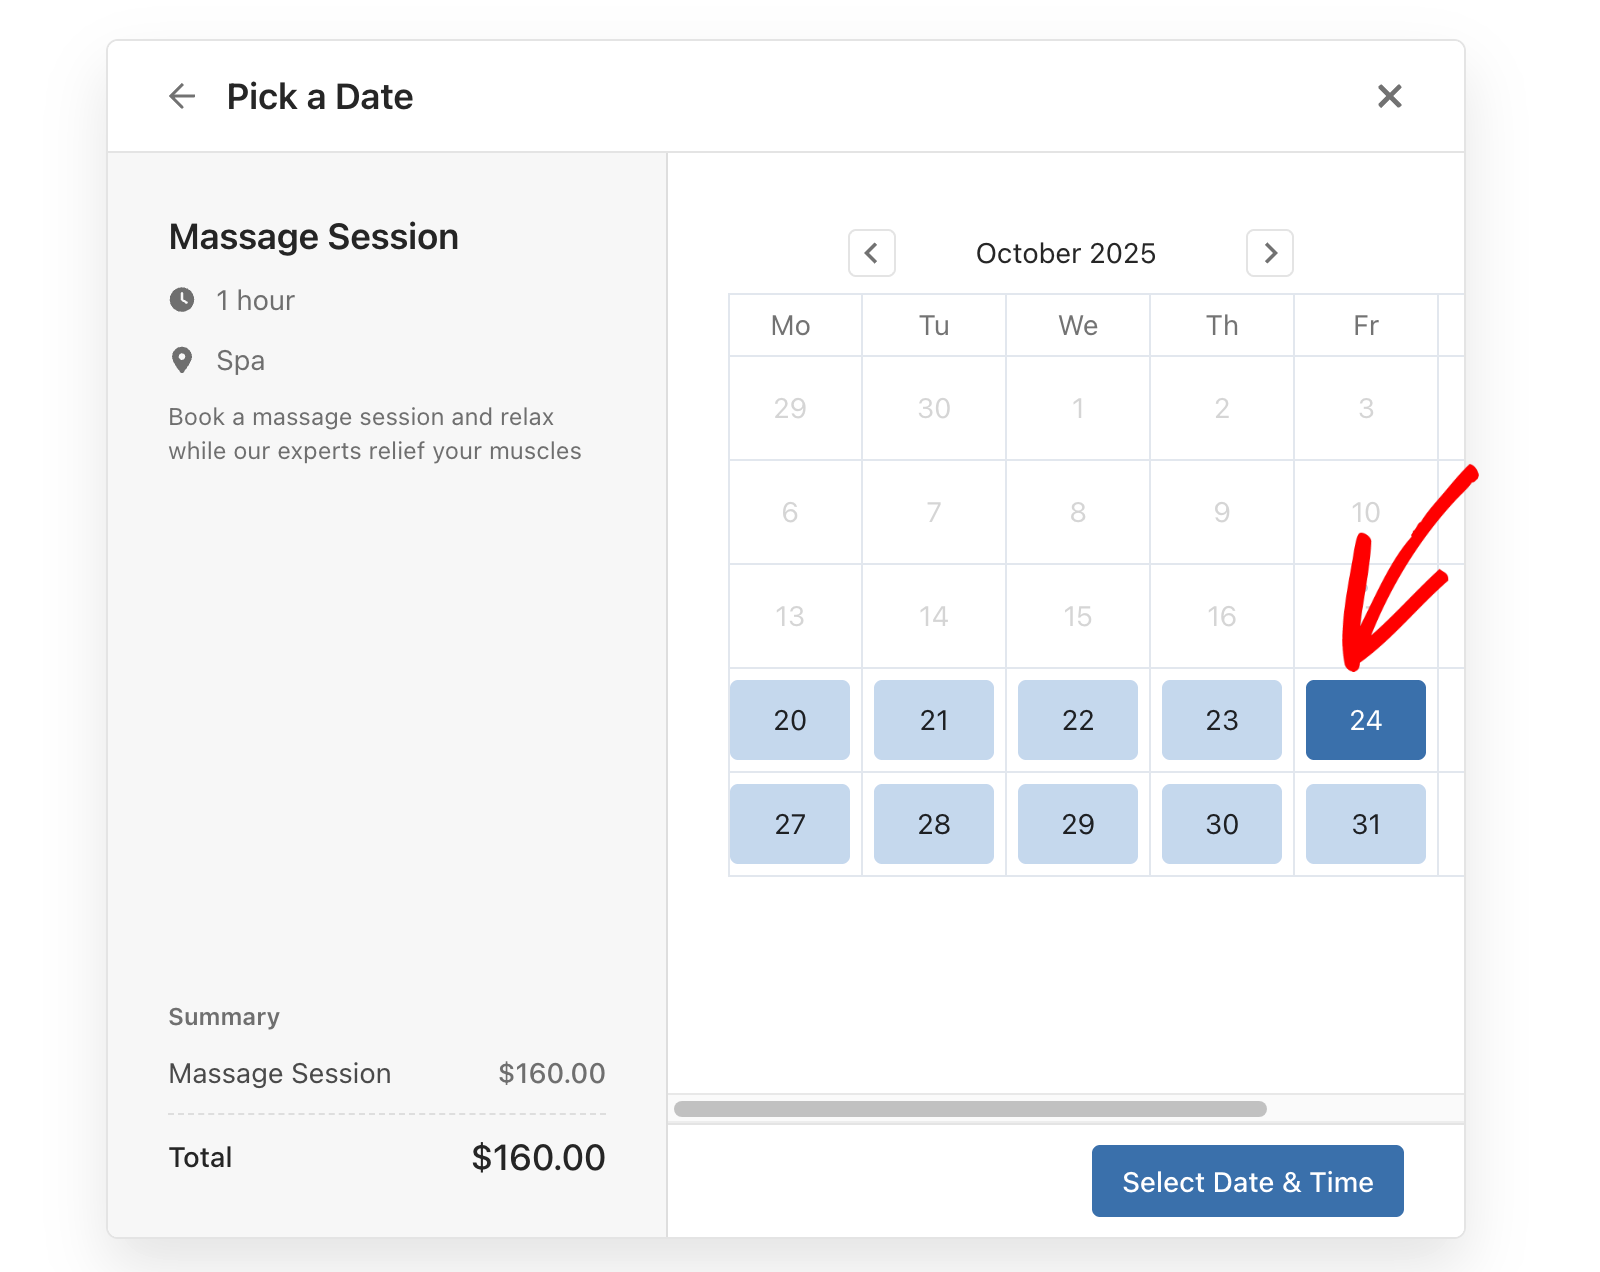Screen dimensions: 1600x1272
Task: Click the October 2025 month label
Action: coord(1066,254)
